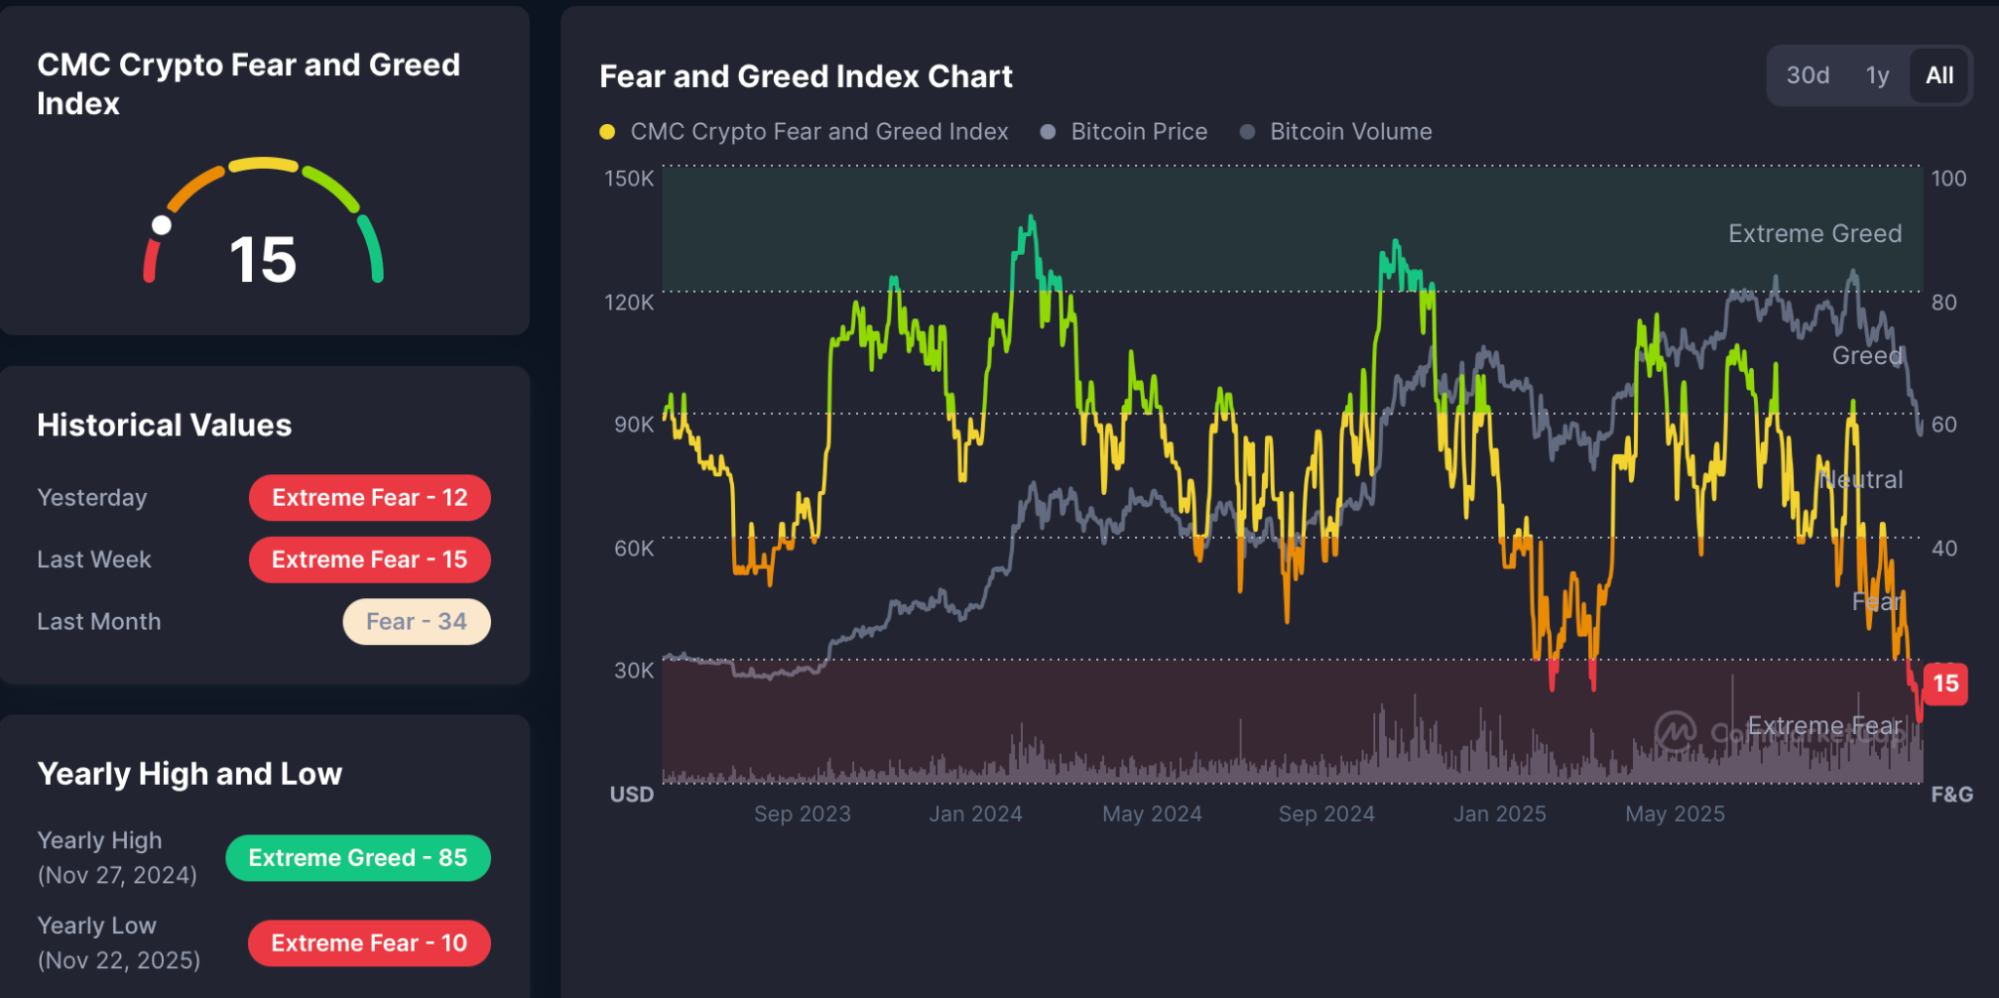Click the gauge value 15

pyautogui.click(x=263, y=260)
